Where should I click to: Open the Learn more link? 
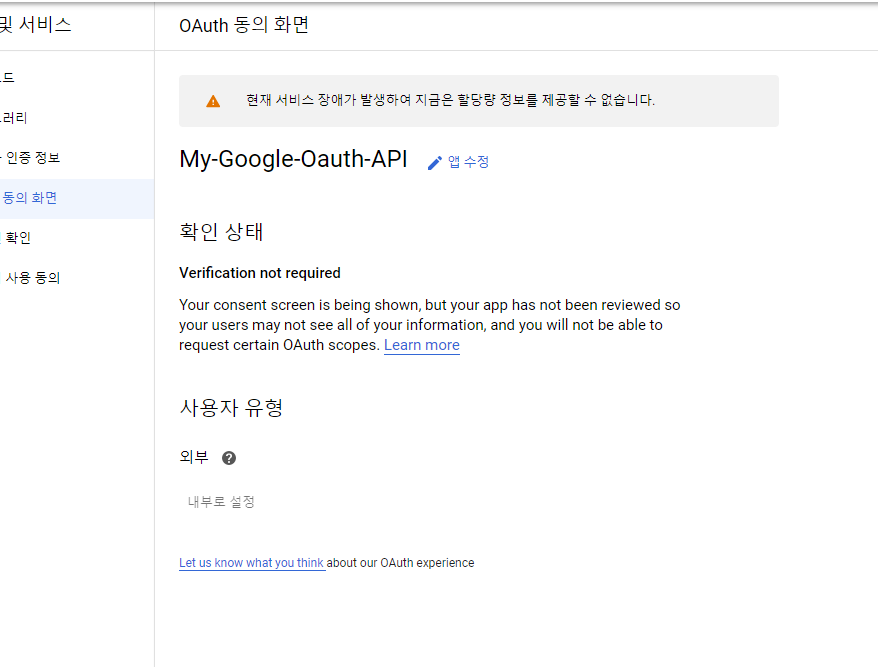(x=421, y=345)
